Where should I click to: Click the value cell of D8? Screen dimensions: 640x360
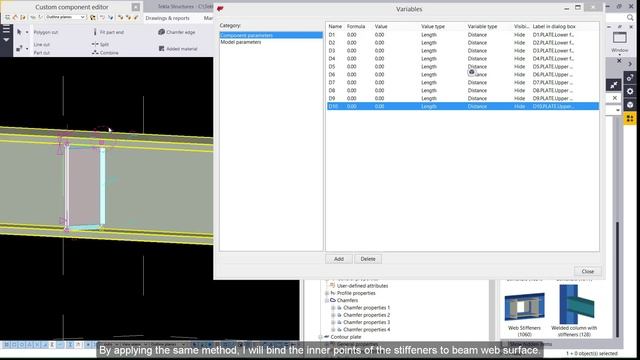point(380,91)
